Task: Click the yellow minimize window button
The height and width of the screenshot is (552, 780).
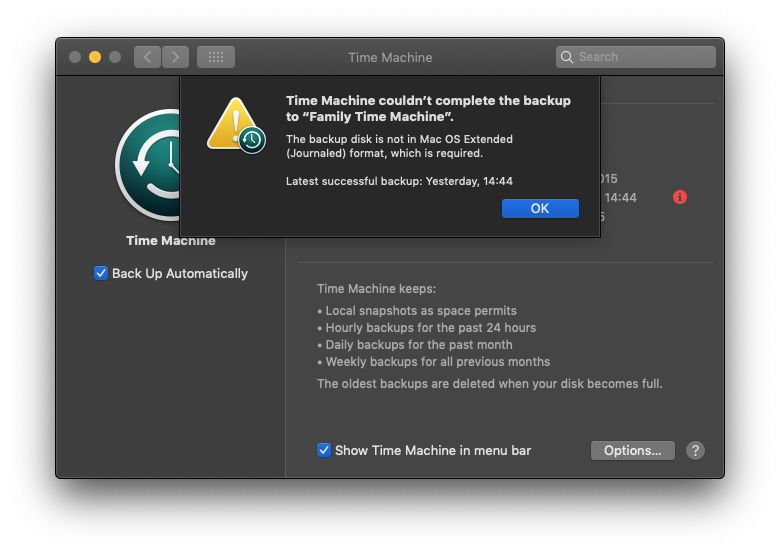Action: (95, 57)
